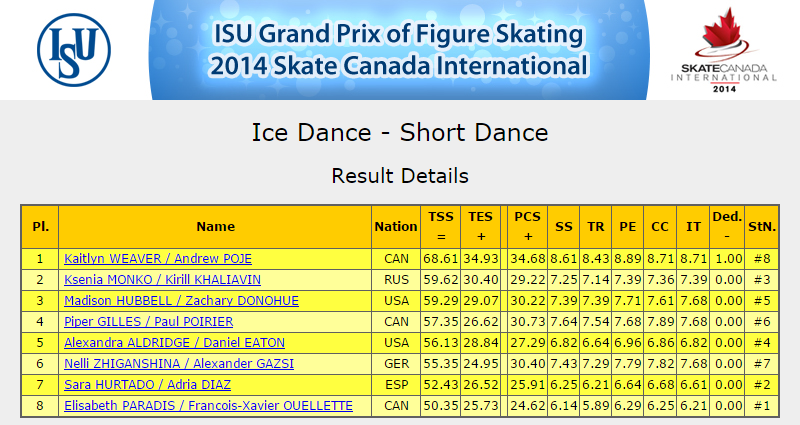Open Alexandra ALDRIDGE / Daniel EATON link

pos(174,342)
